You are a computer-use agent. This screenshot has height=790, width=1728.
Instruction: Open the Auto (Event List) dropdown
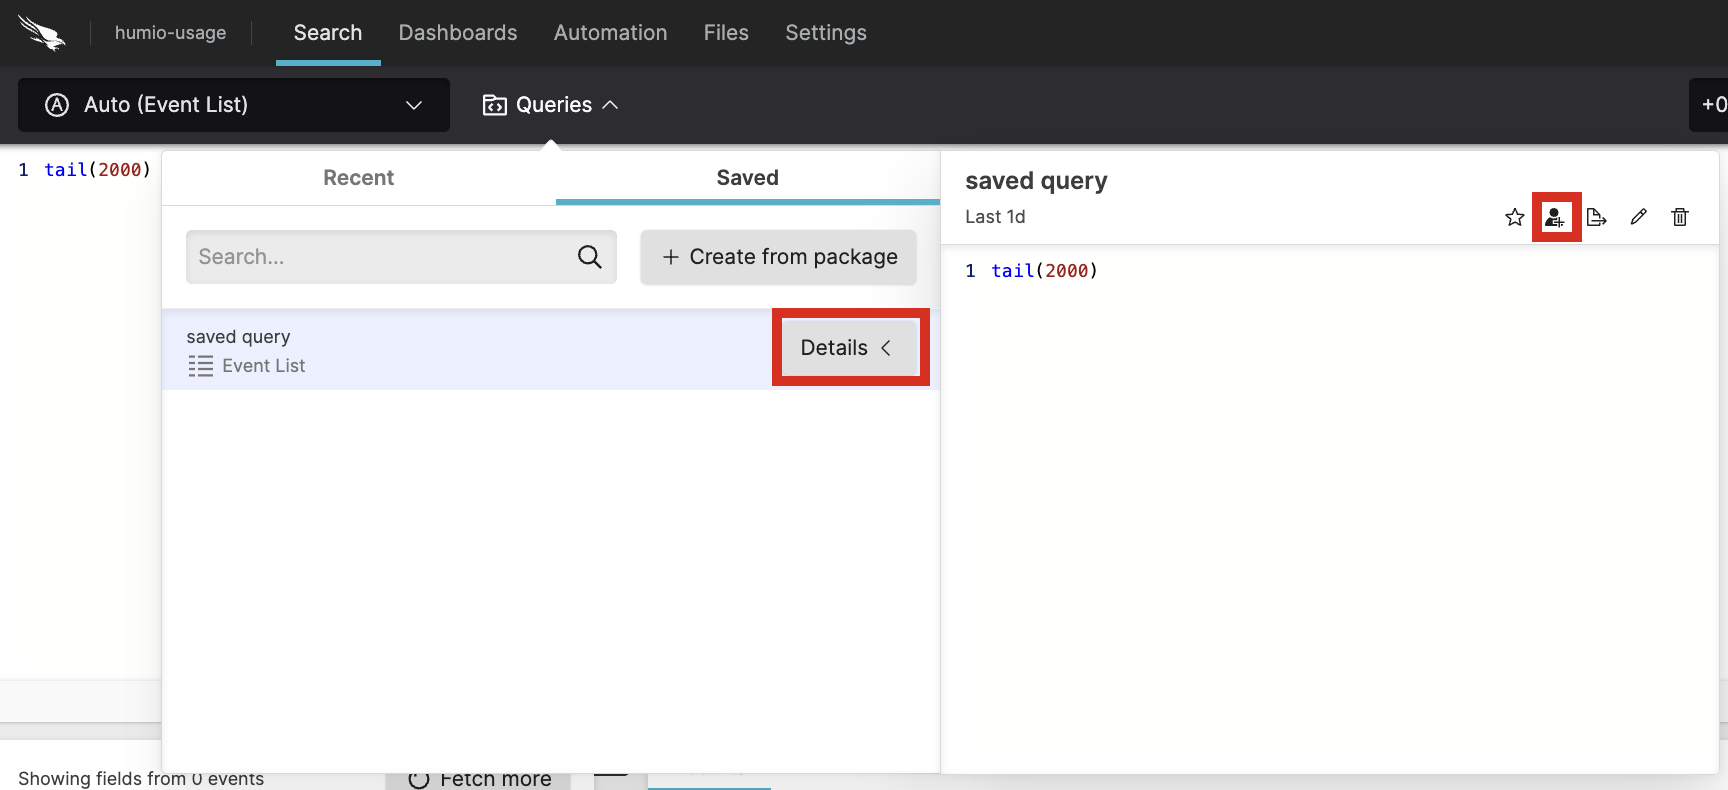pyautogui.click(x=234, y=105)
